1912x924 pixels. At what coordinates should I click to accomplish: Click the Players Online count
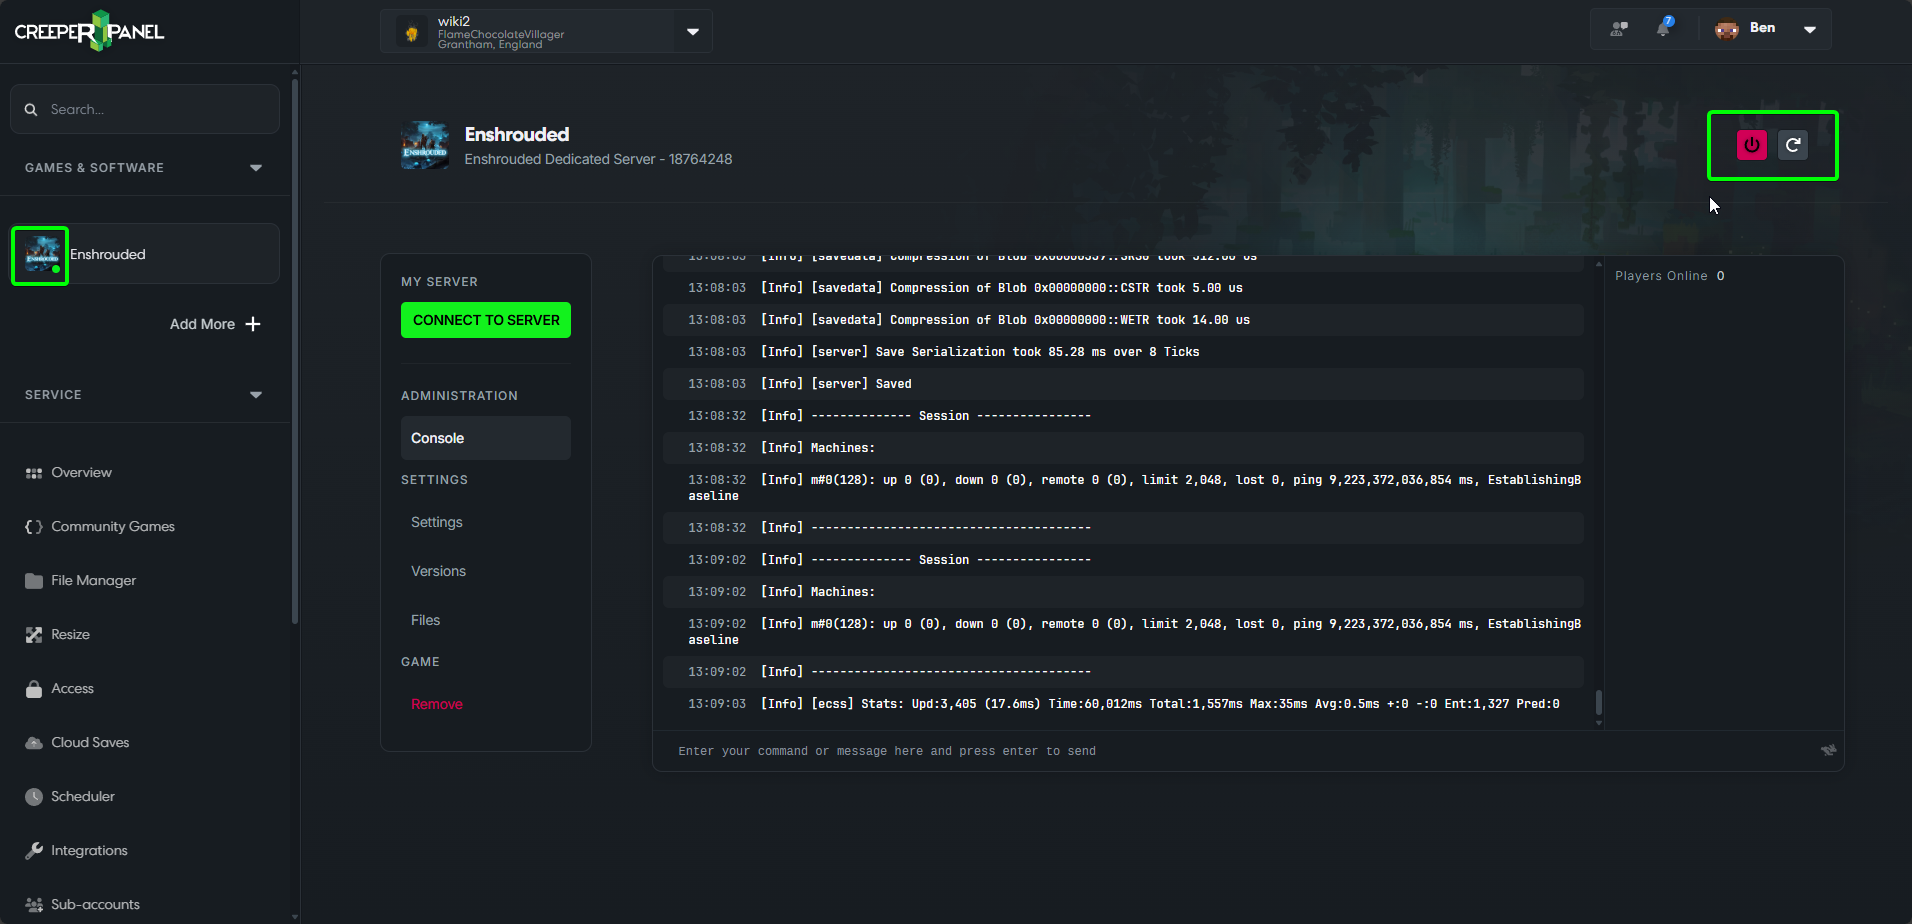point(1720,276)
